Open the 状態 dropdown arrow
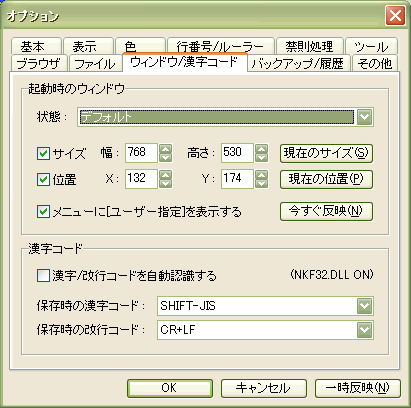 (x=364, y=117)
